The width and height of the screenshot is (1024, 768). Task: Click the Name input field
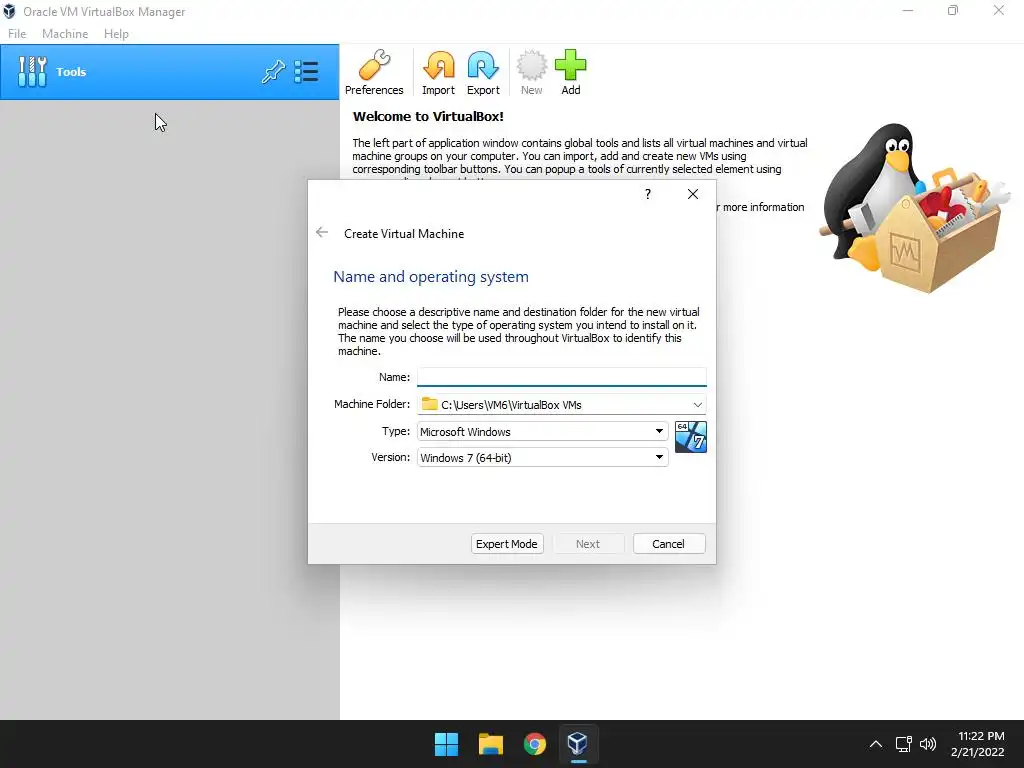click(562, 377)
